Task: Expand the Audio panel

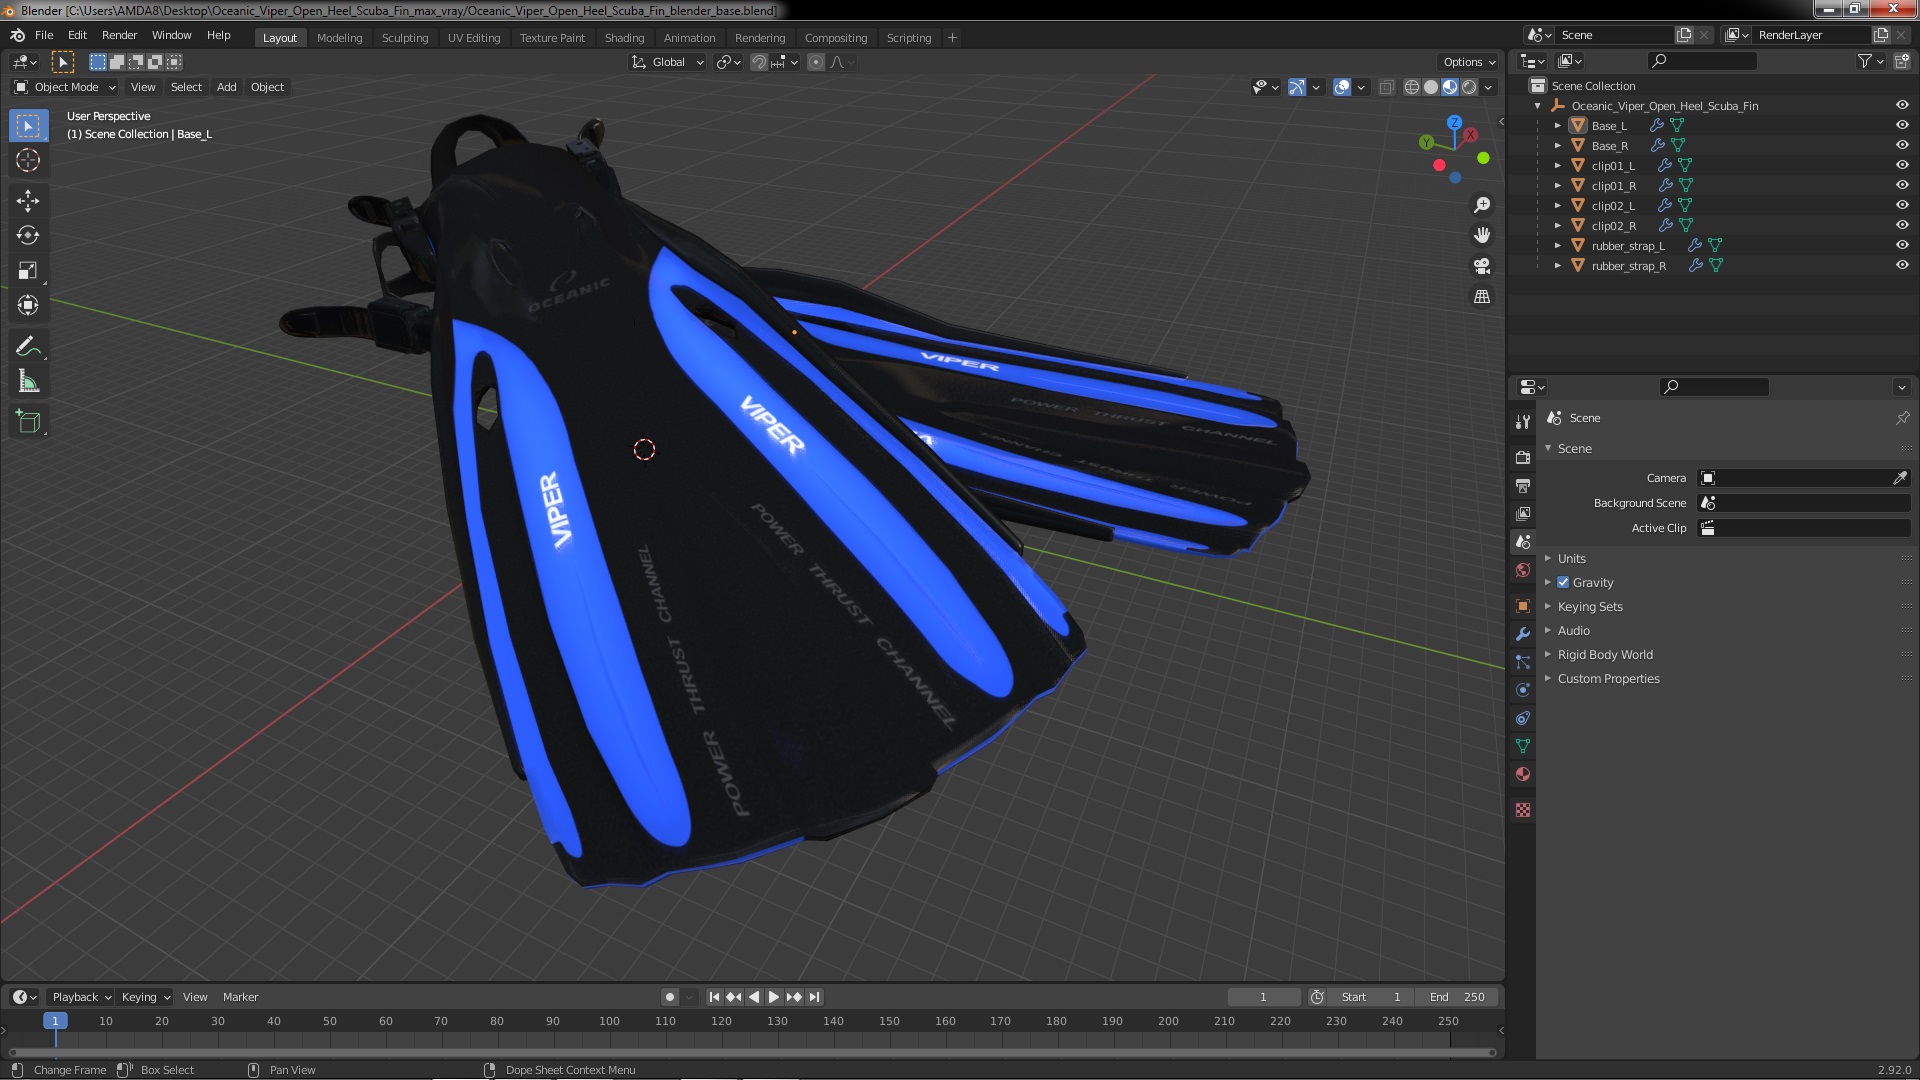Action: pyautogui.click(x=1574, y=630)
